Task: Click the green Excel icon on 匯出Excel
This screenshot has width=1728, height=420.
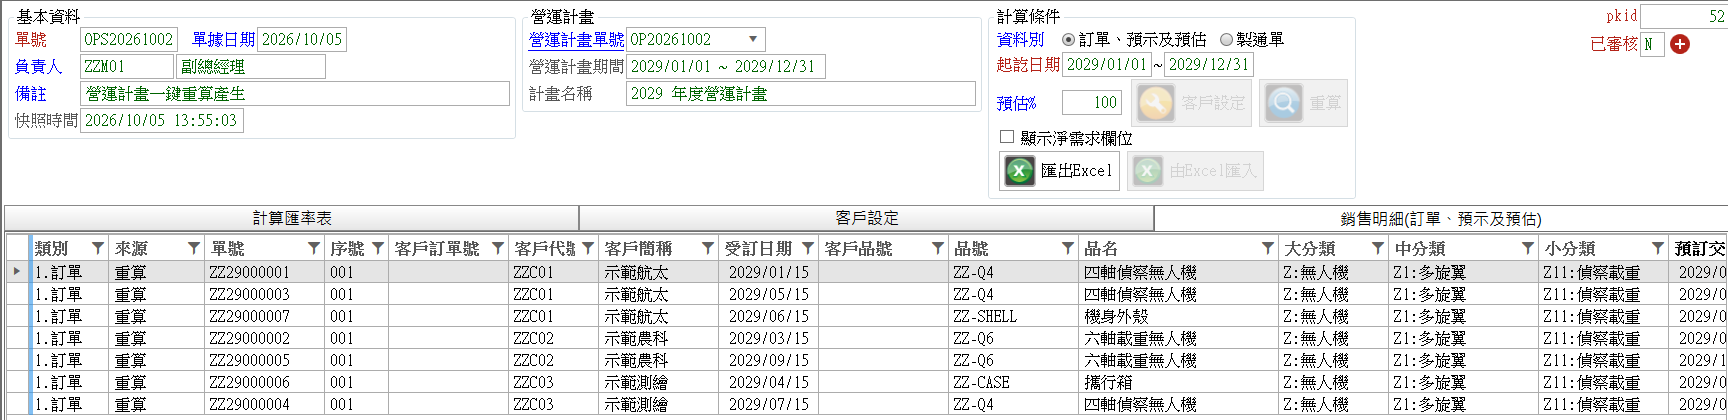Action: (1018, 171)
